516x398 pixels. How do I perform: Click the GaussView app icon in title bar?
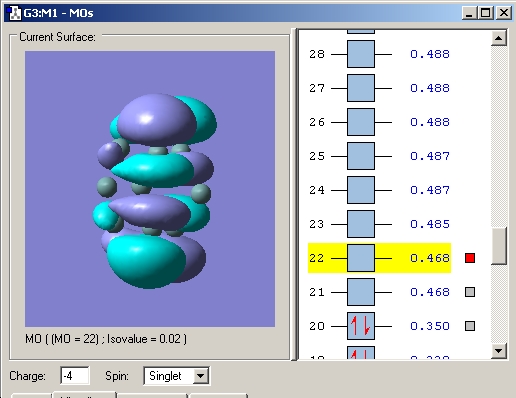(14, 13)
